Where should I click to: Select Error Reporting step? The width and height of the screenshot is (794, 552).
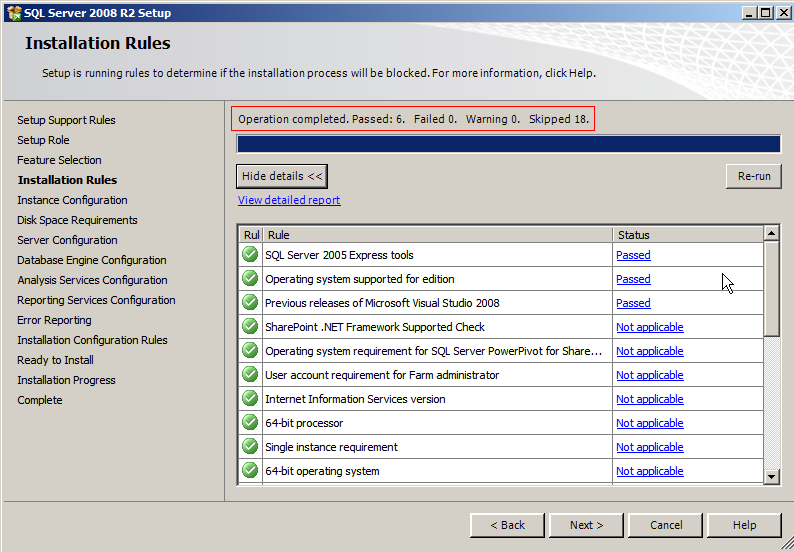coord(54,320)
